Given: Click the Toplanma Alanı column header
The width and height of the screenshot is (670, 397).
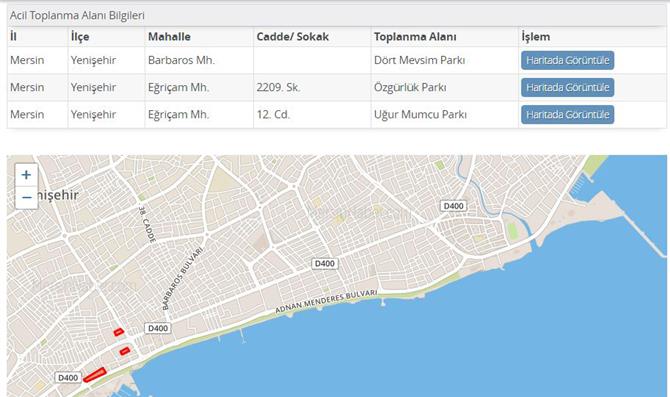Looking at the screenshot, I should click(415, 37).
